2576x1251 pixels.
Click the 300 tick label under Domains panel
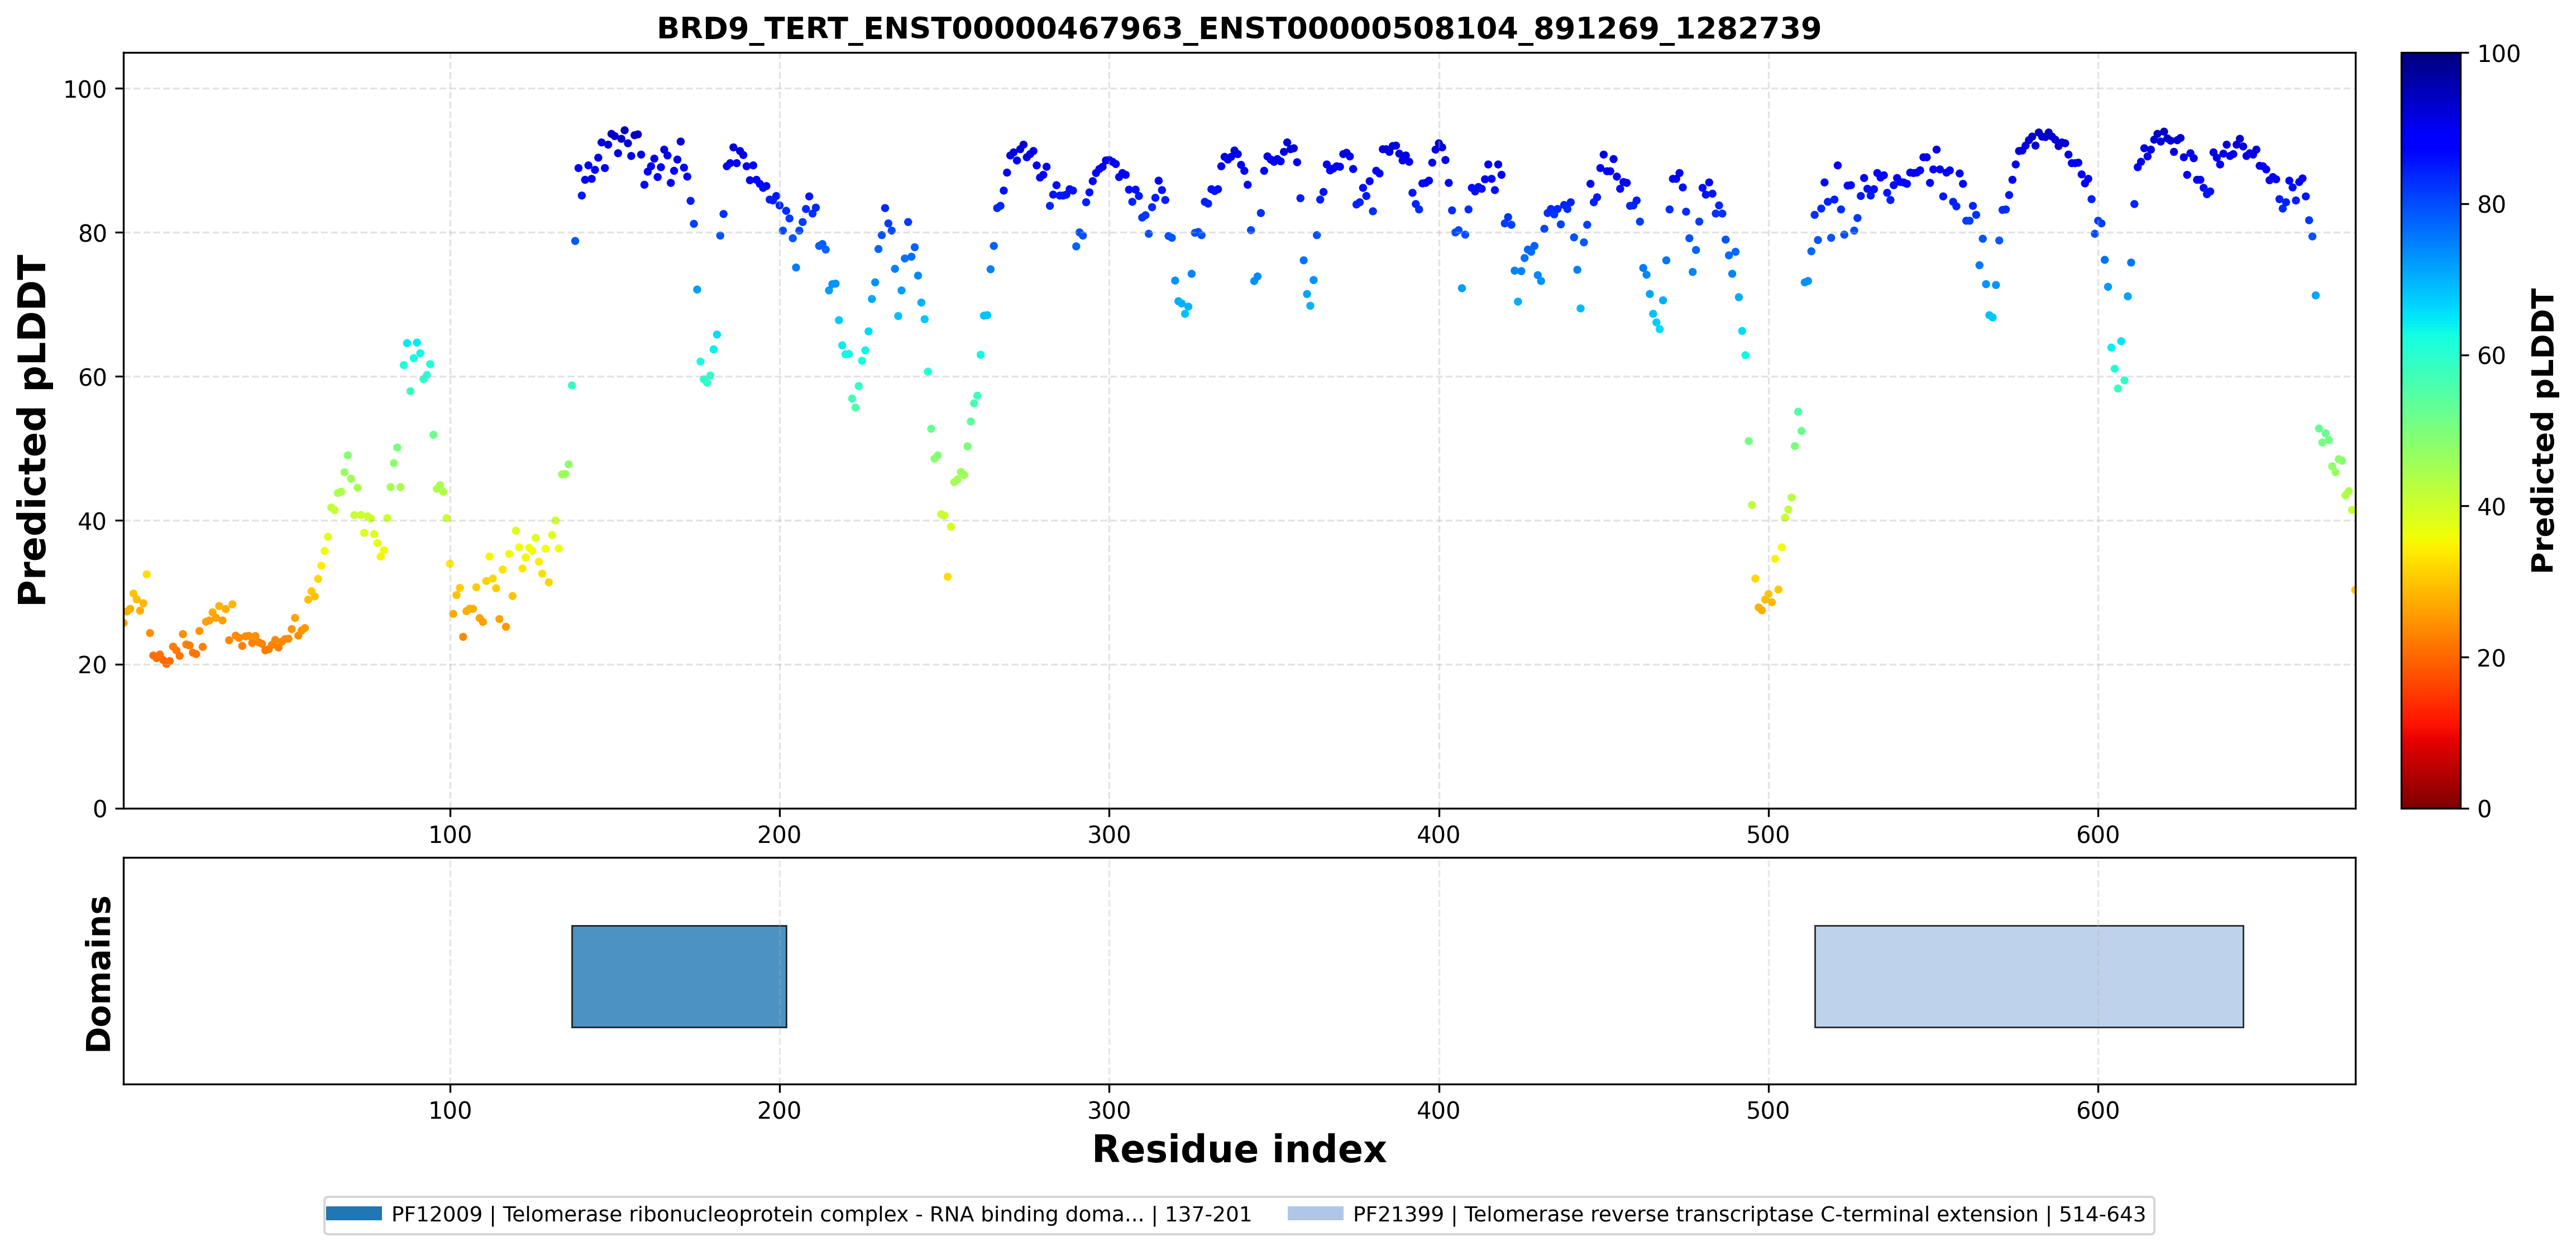[1109, 1110]
